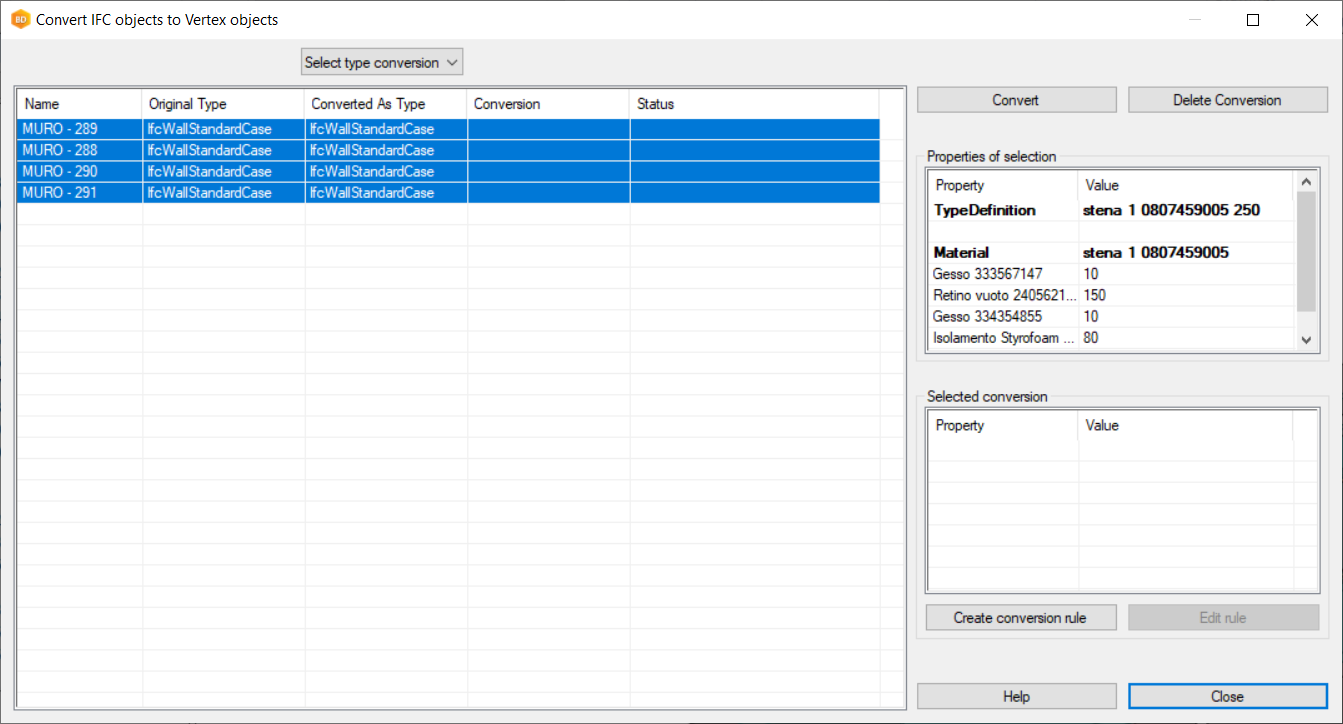Click Create conversion rule button
Screen dimensions: 1343x724
coord(1019,618)
